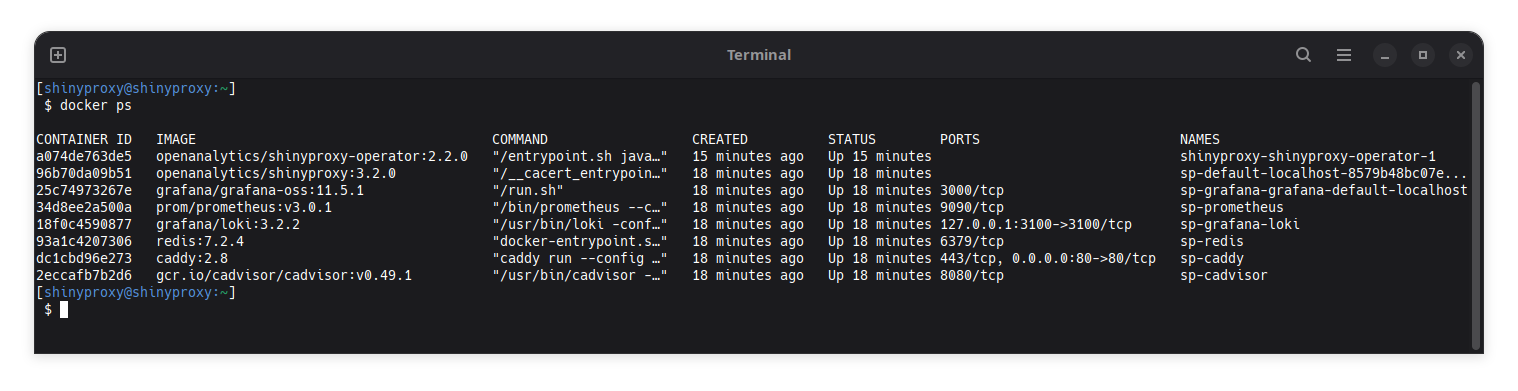
Task: Click the 'docker ps' command text
Action: click(96, 105)
